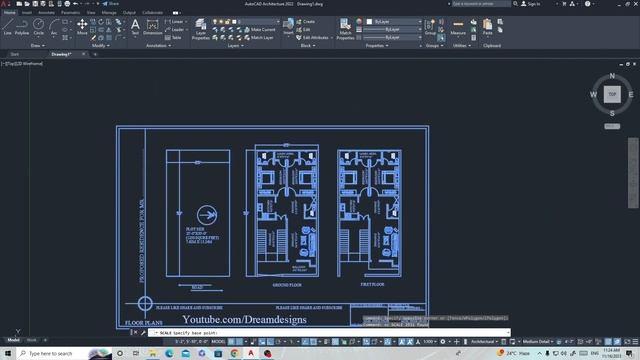Open Layer Properties manager

point(200,29)
